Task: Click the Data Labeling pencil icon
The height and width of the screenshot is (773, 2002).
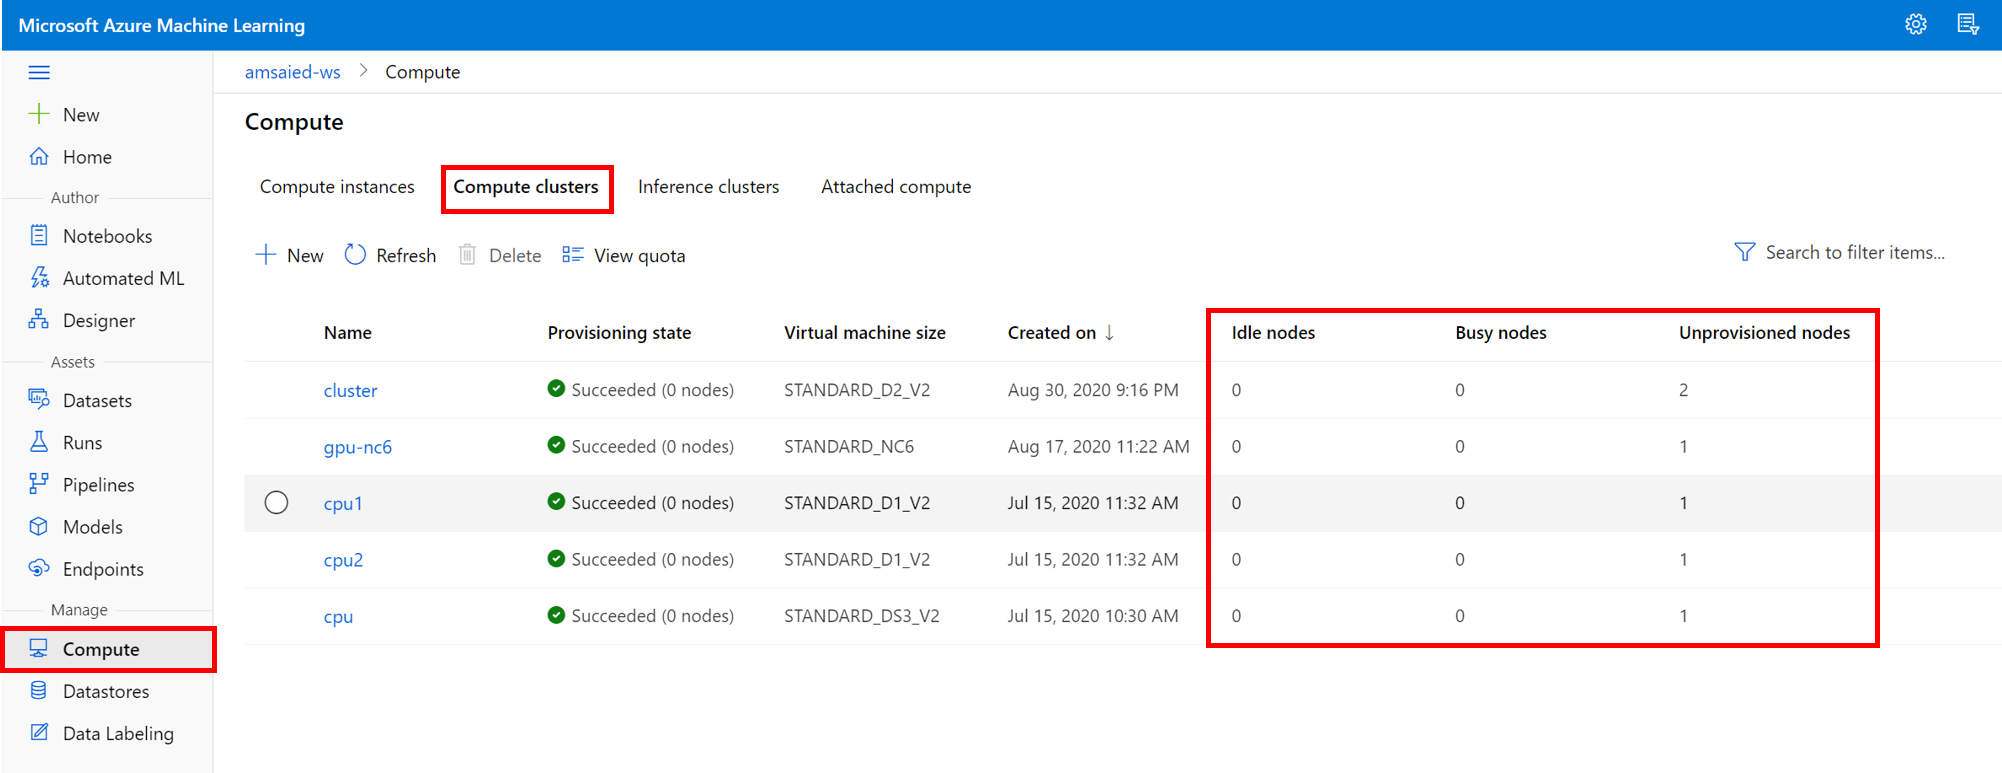Action: pos(39,732)
